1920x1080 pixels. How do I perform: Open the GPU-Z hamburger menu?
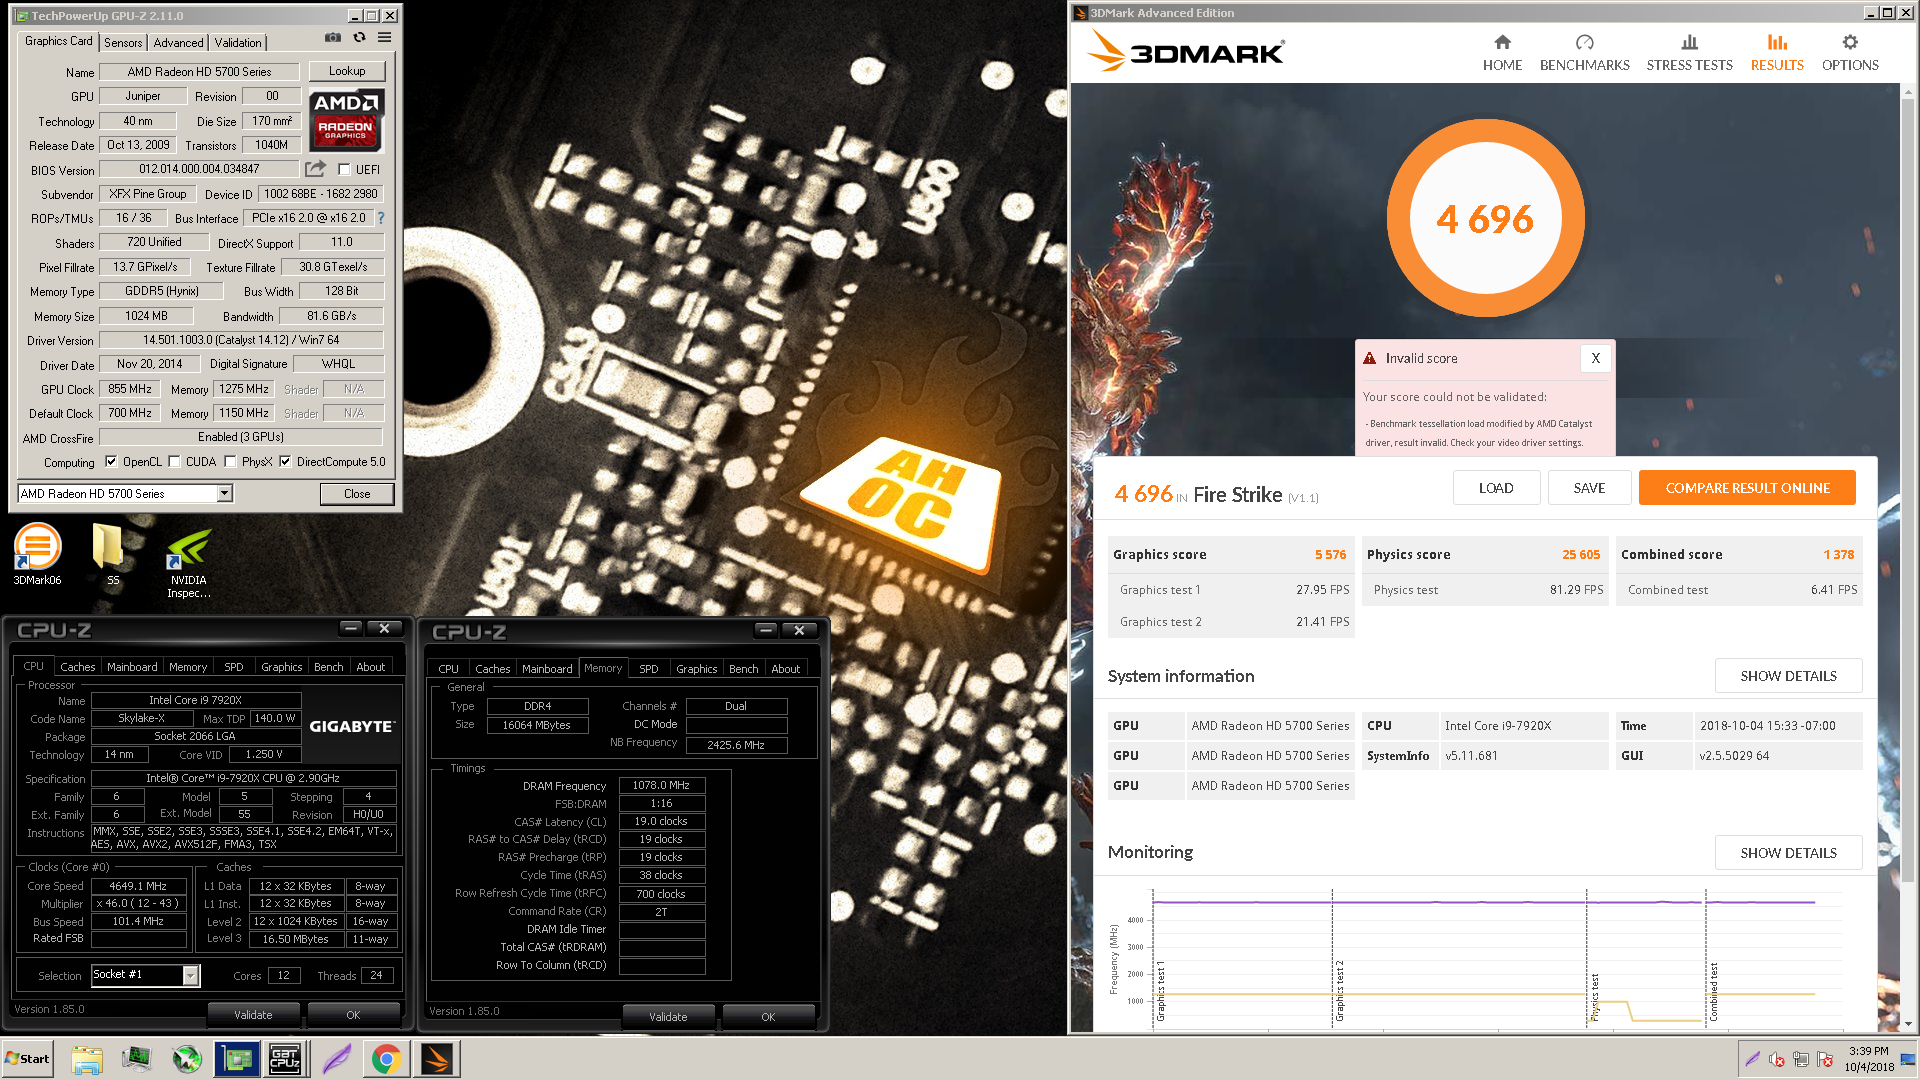click(x=384, y=38)
